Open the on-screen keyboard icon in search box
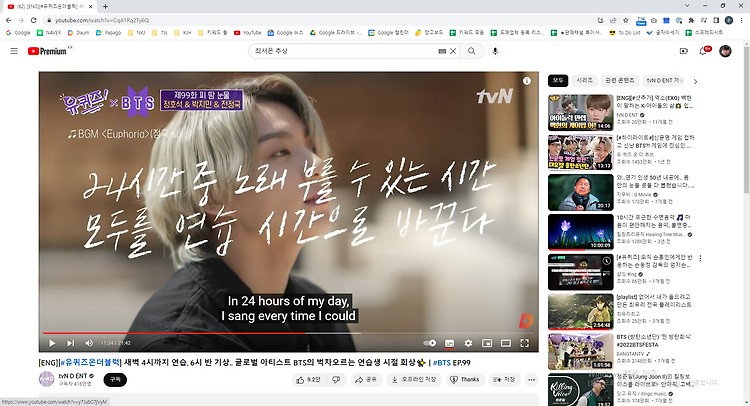This screenshot has width=750, height=406. [442, 51]
